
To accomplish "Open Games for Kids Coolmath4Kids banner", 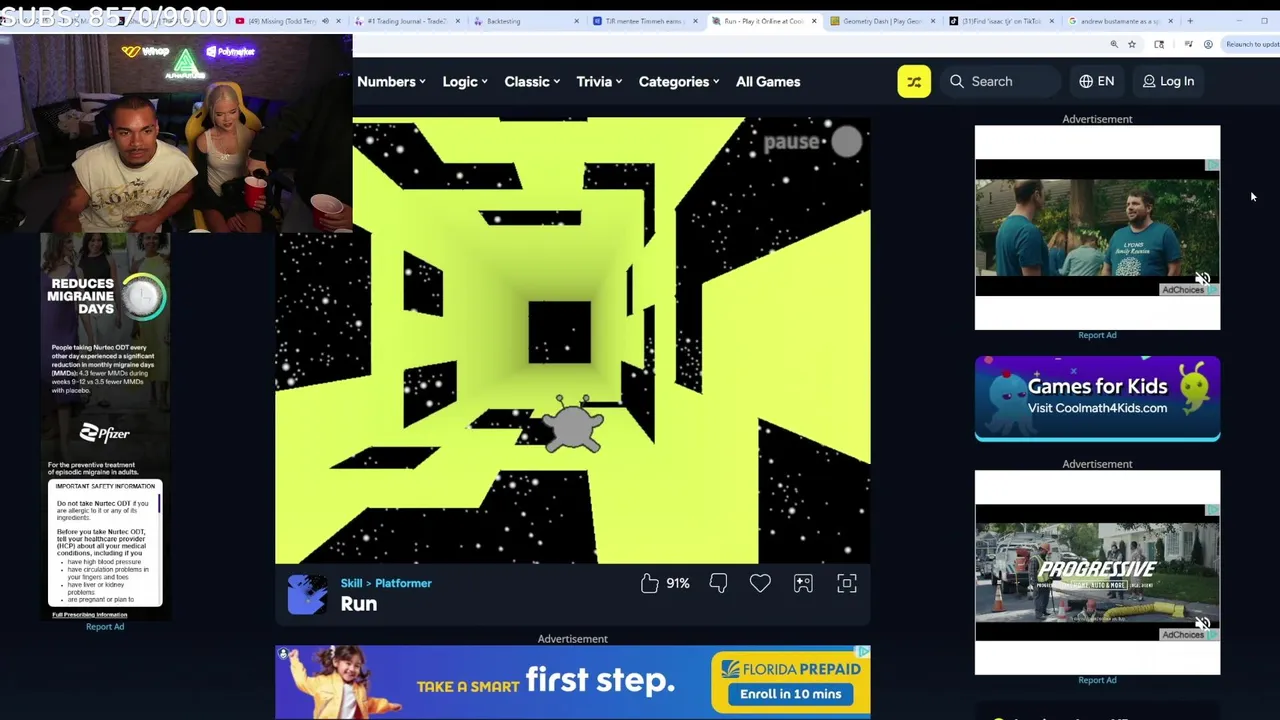I will pyautogui.click(x=1097, y=398).
